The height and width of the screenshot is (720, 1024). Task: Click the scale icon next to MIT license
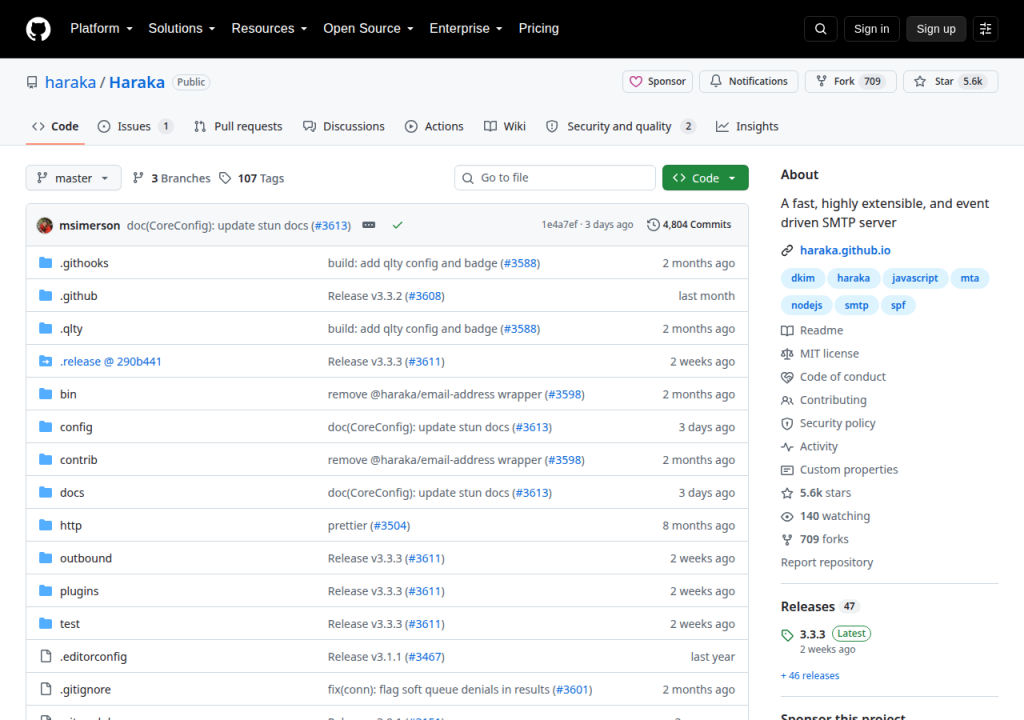click(x=787, y=353)
